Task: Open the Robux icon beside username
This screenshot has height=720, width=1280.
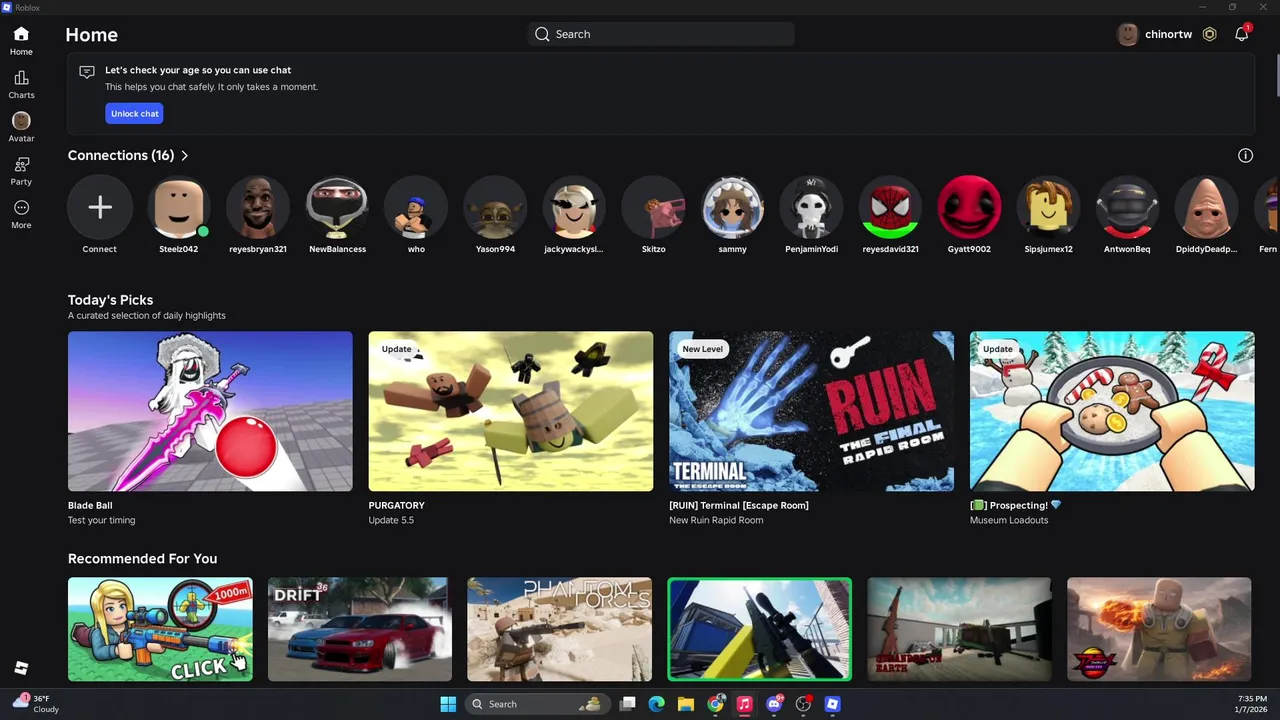Action: pos(1209,34)
